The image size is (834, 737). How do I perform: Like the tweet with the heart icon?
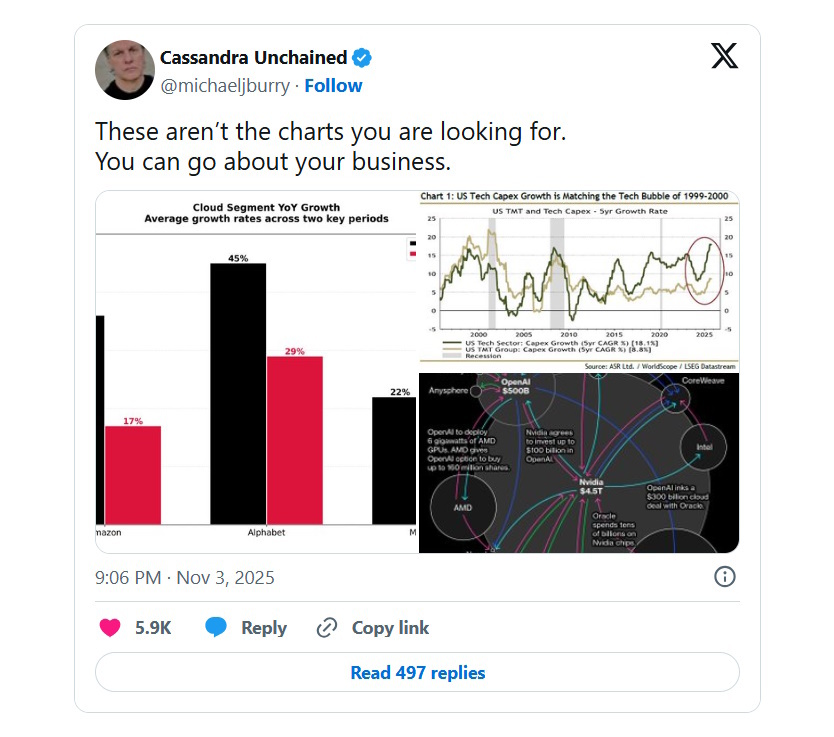click(110, 628)
